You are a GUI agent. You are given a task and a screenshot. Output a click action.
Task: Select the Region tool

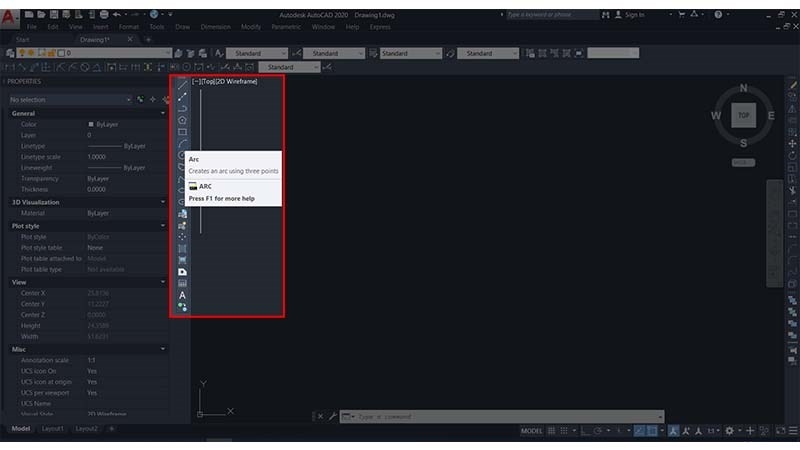pyautogui.click(x=182, y=272)
